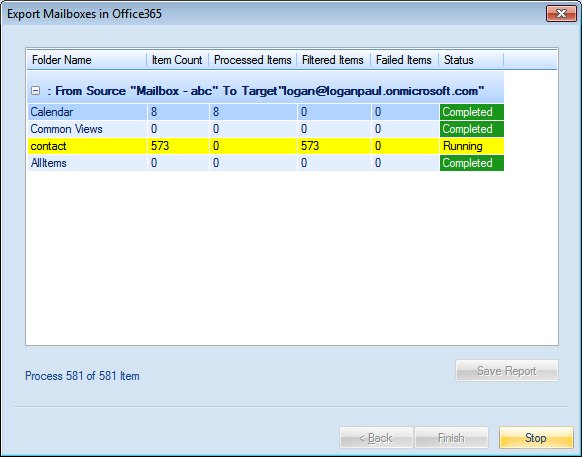
Task: Select the Calendar folder row
Action: pos(266,112)
